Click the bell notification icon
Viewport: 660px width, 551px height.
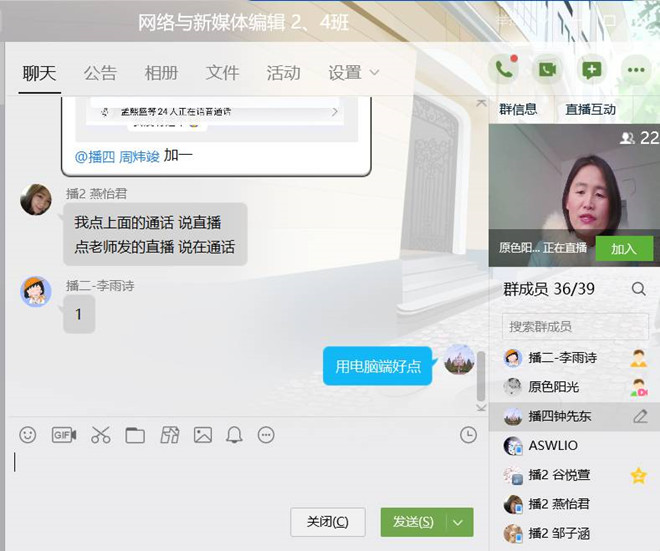(234, 435)
